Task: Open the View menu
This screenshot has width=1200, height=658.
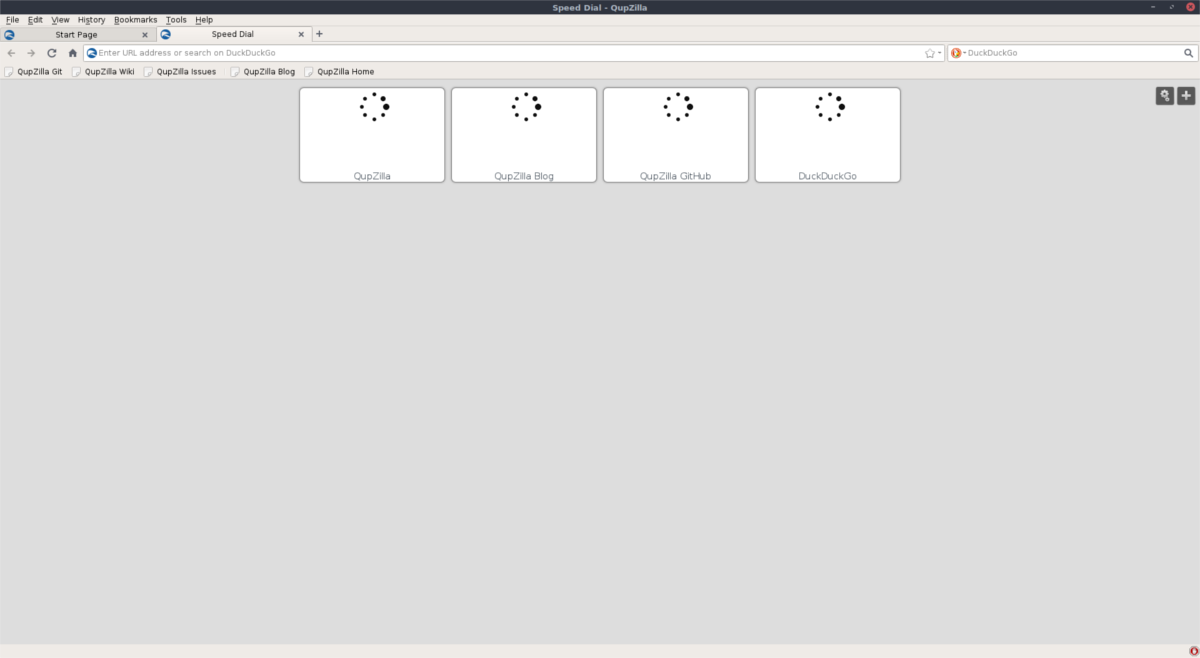Action: pyautogui.click(x=60, y=20)
